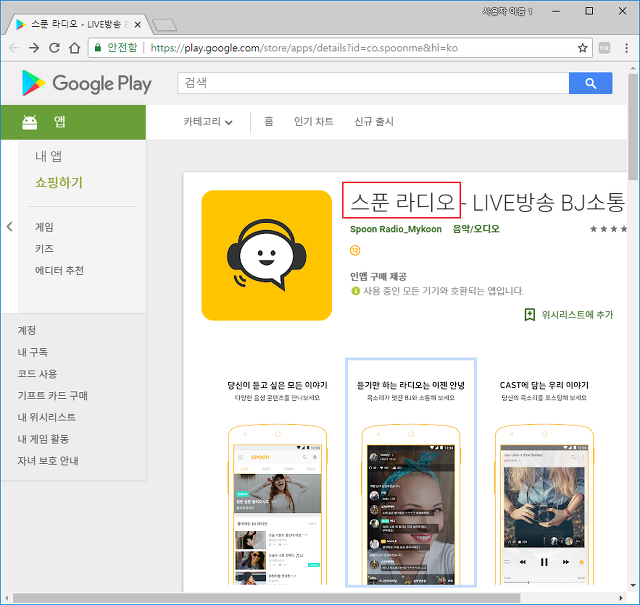Open first screenshot 당신이 듣고 싶은 모든 이야기
The height and width of the screenshot is (605, 640).
click(278, 473)
